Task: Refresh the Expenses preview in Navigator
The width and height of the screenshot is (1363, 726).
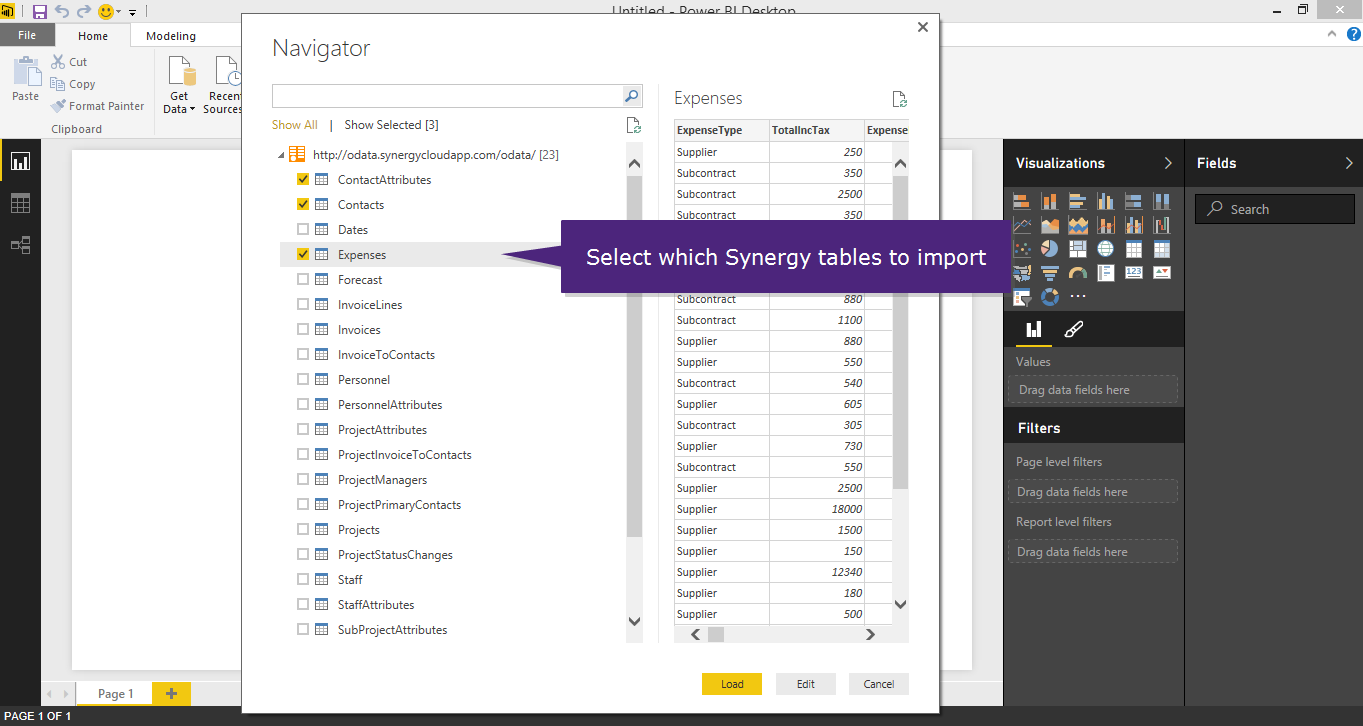Action: coord(899,99)
